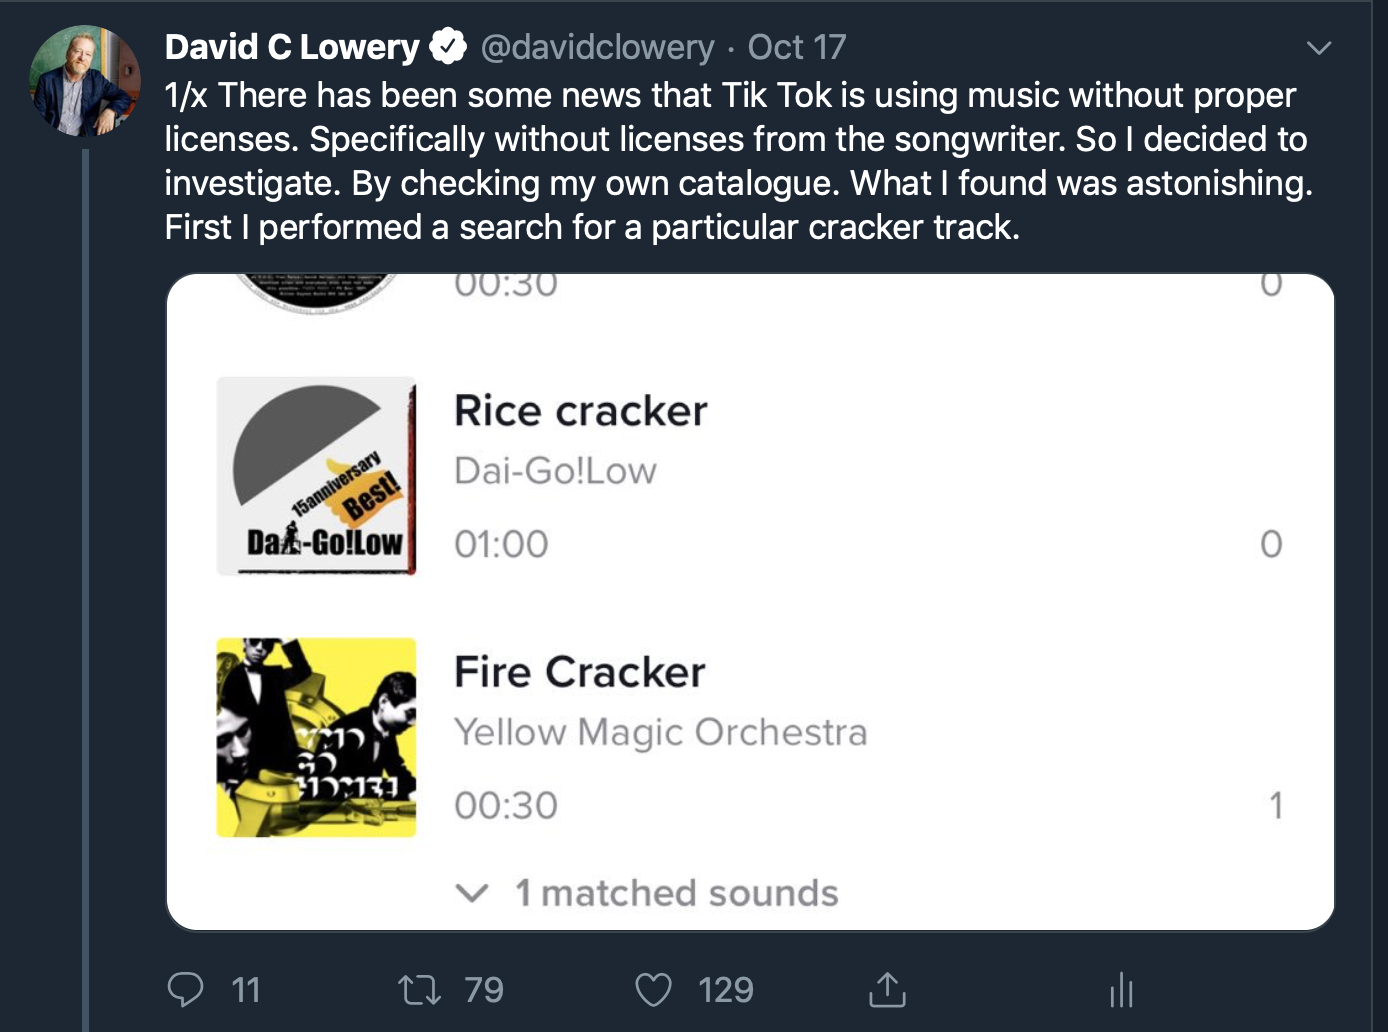Viewport: 1388px width, 1032px height.
Task: Open the tweet options caret menu
Action: (x=1319, y=48)
